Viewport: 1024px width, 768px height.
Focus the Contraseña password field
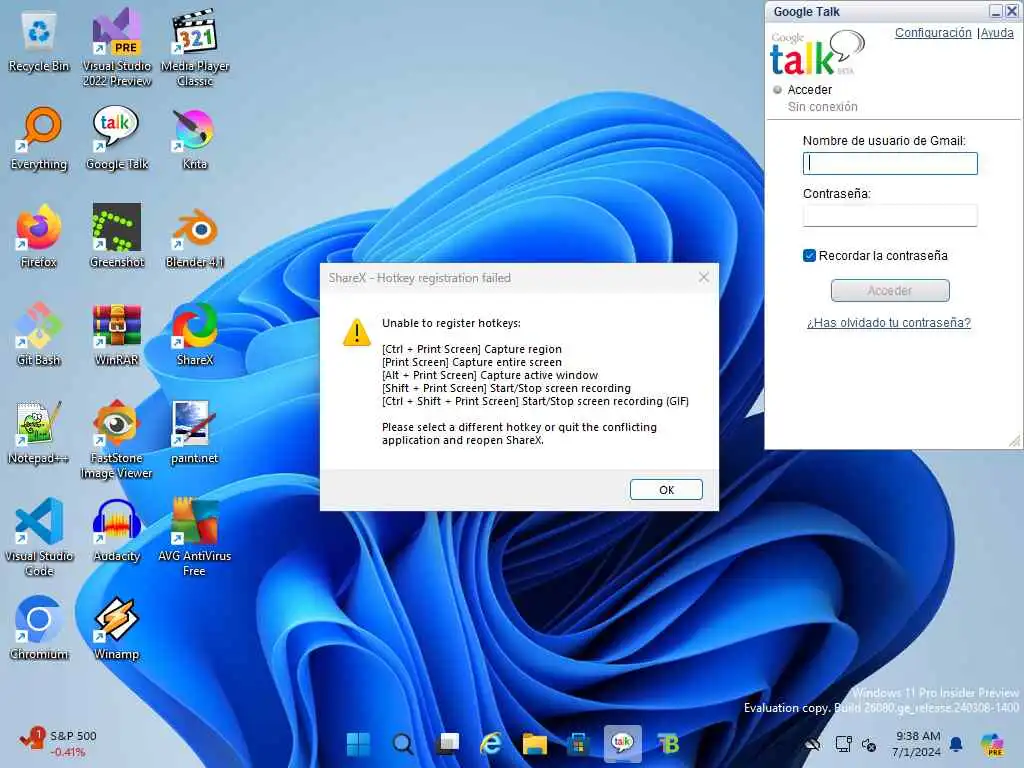(889, 216)
